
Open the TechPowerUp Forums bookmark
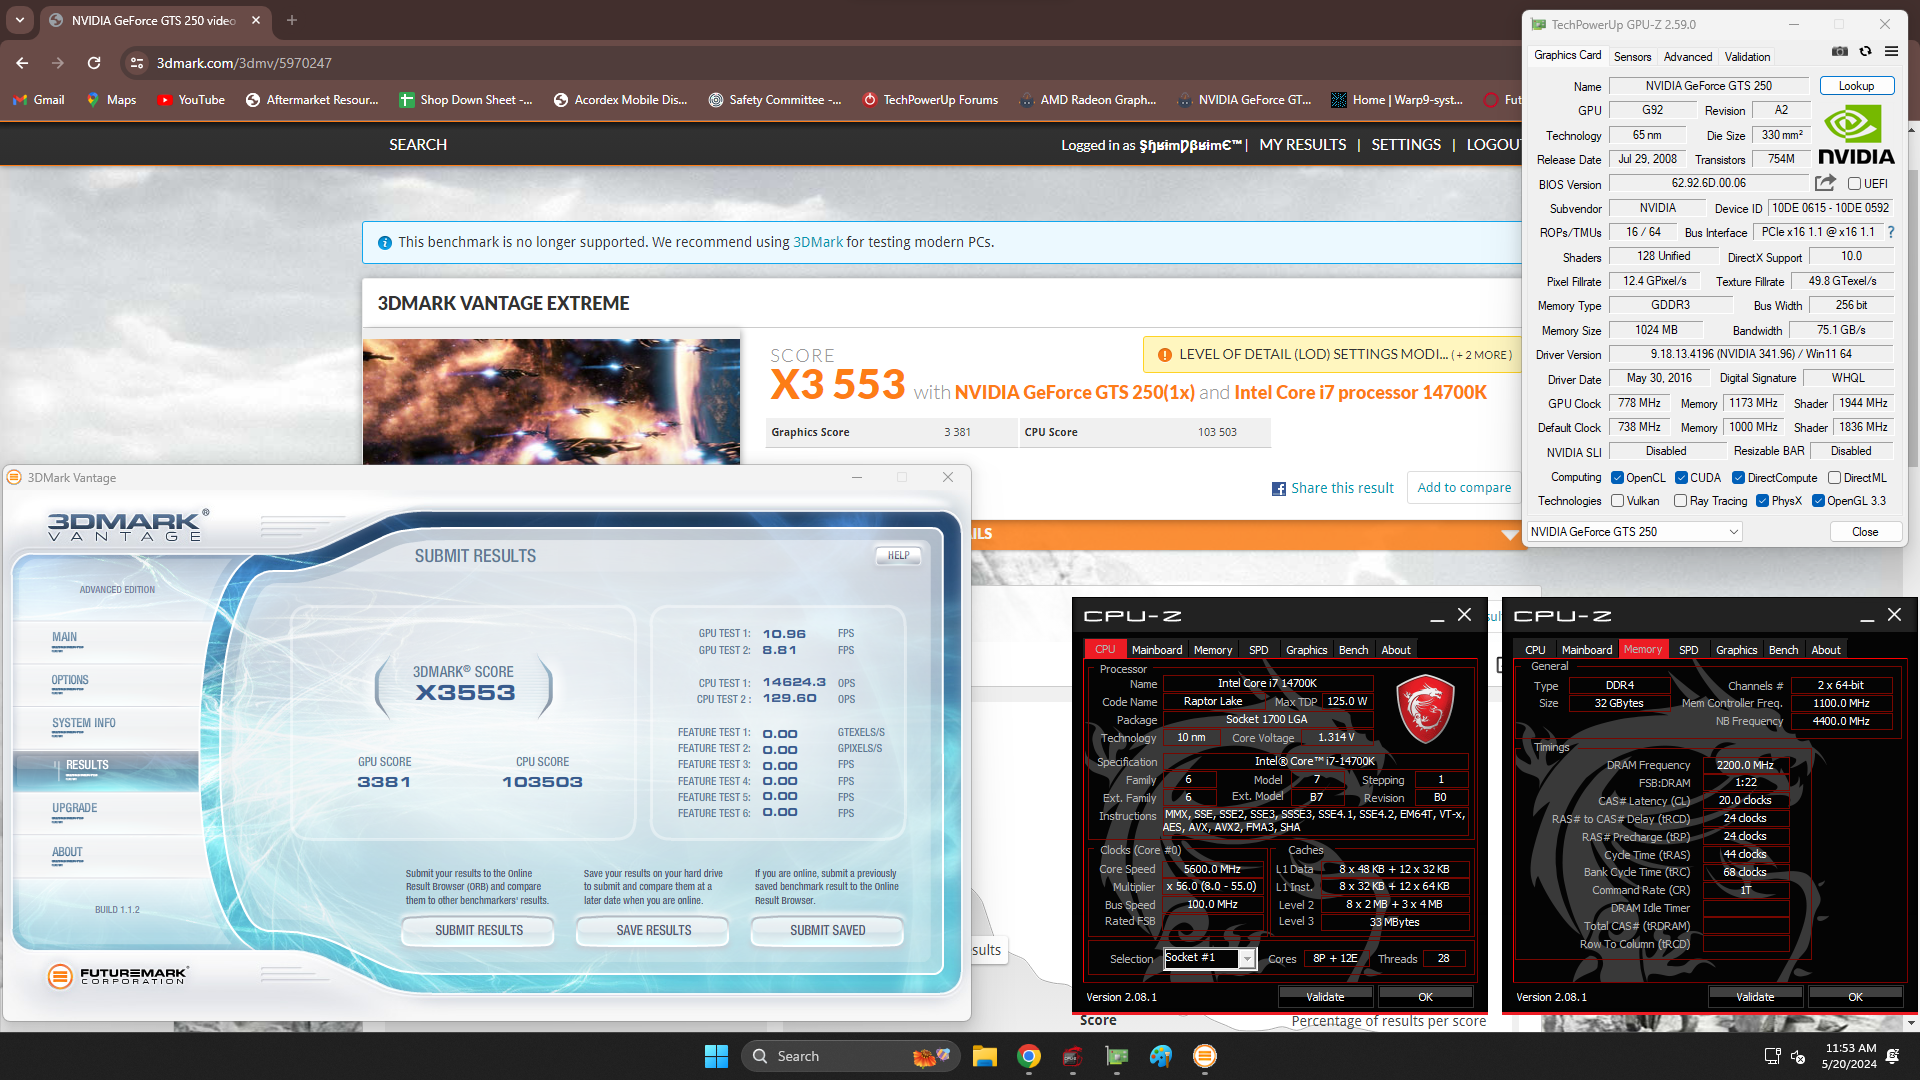[930, 100]
